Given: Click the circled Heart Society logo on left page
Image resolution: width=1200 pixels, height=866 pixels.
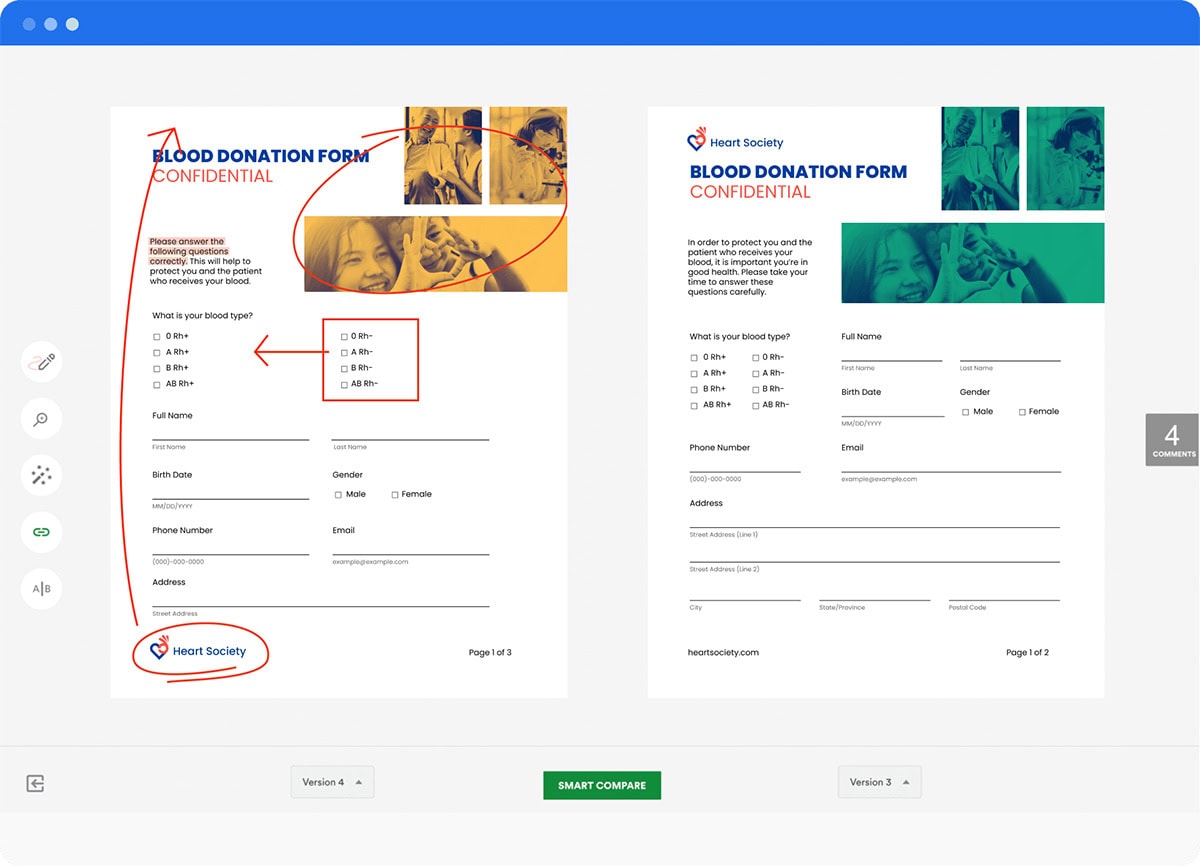Looking at the screenshot, I should 198,651.
